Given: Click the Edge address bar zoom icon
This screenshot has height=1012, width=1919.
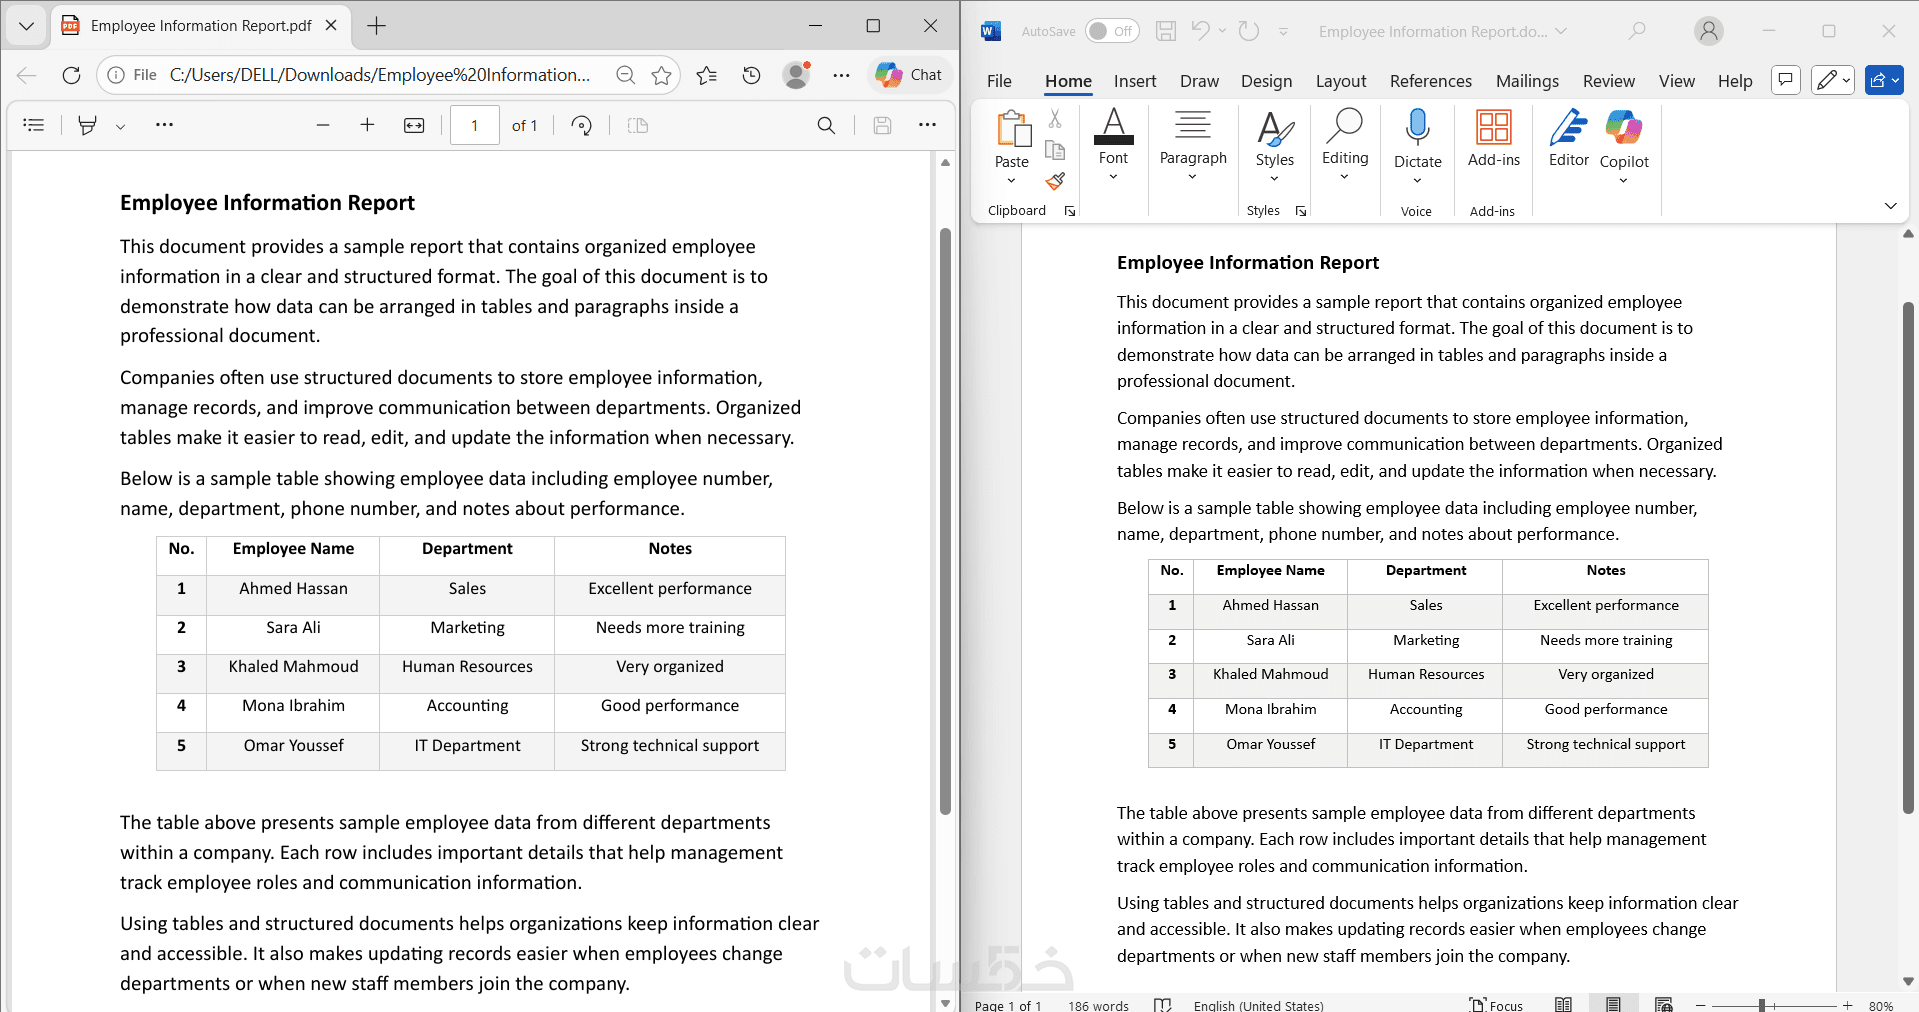Looking at the screenshot, I should [626, 75].
